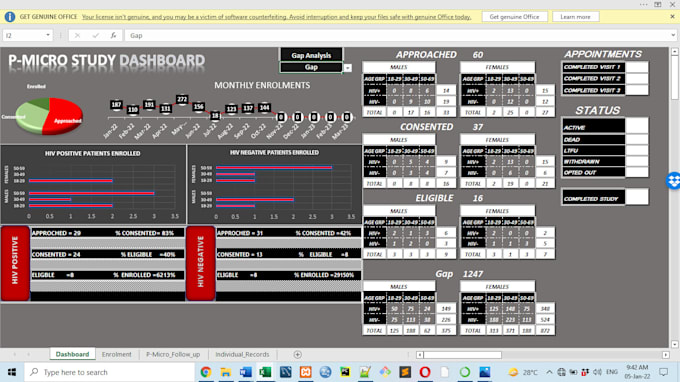Image resolution: width=680 pixels, height=382 pixels.
Task: Open File Explorer from the taskbar
Action: click(x=226, y=372)
